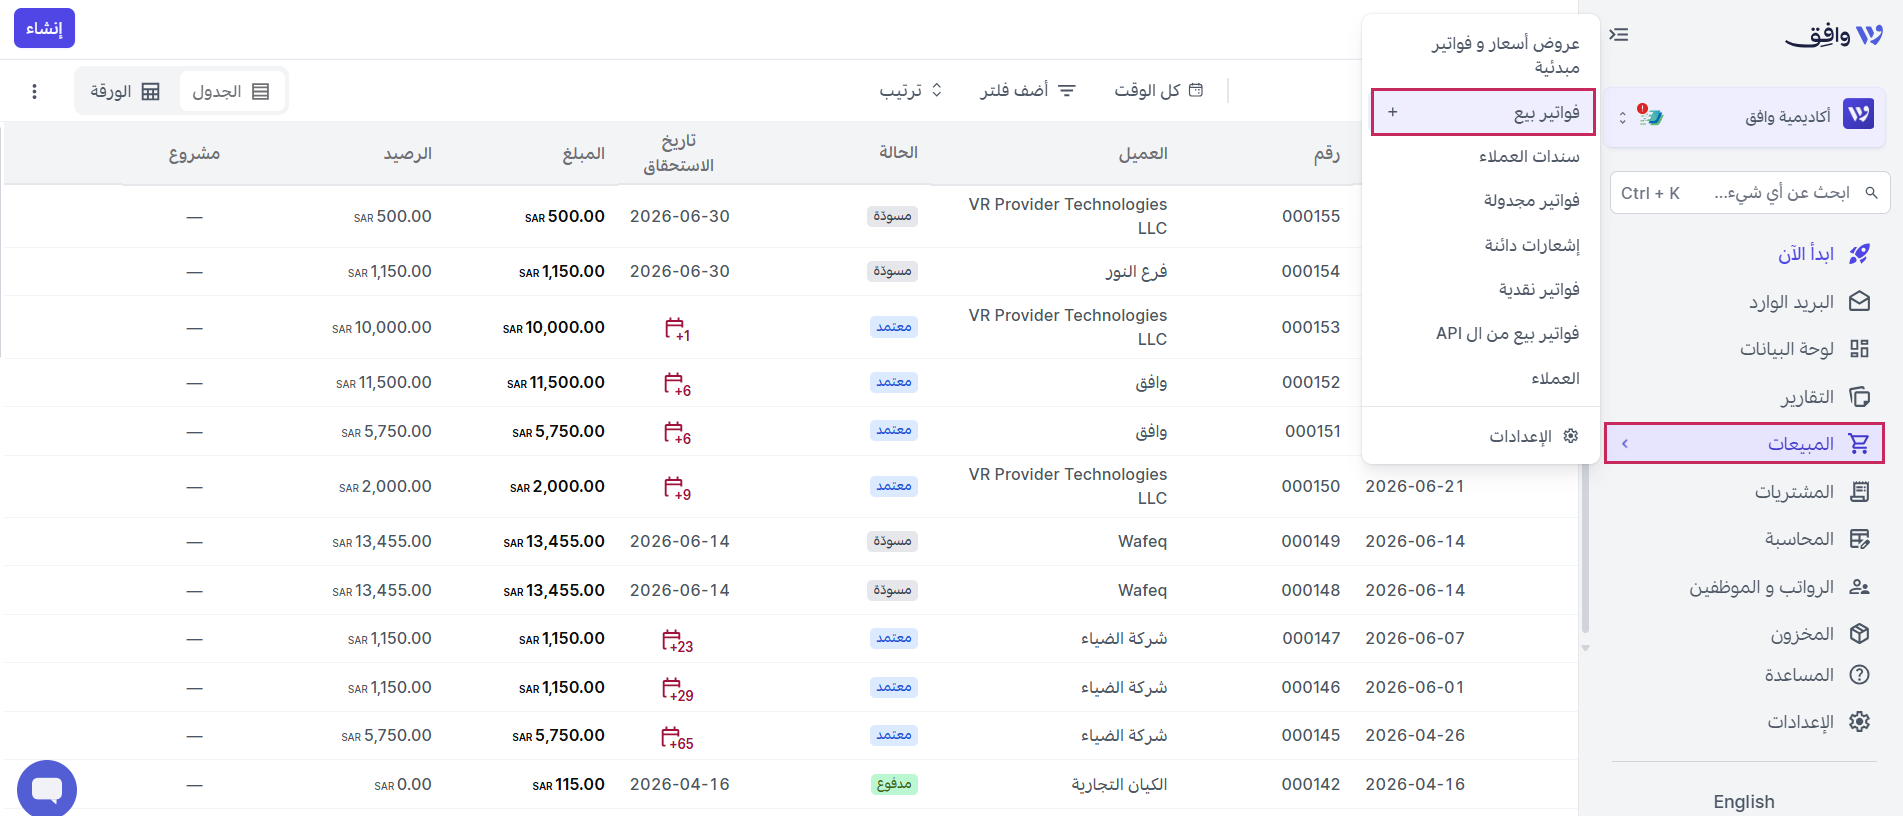Switch to الورقة sheet view
Screen dimensions: 1903x816
(125, 92)
